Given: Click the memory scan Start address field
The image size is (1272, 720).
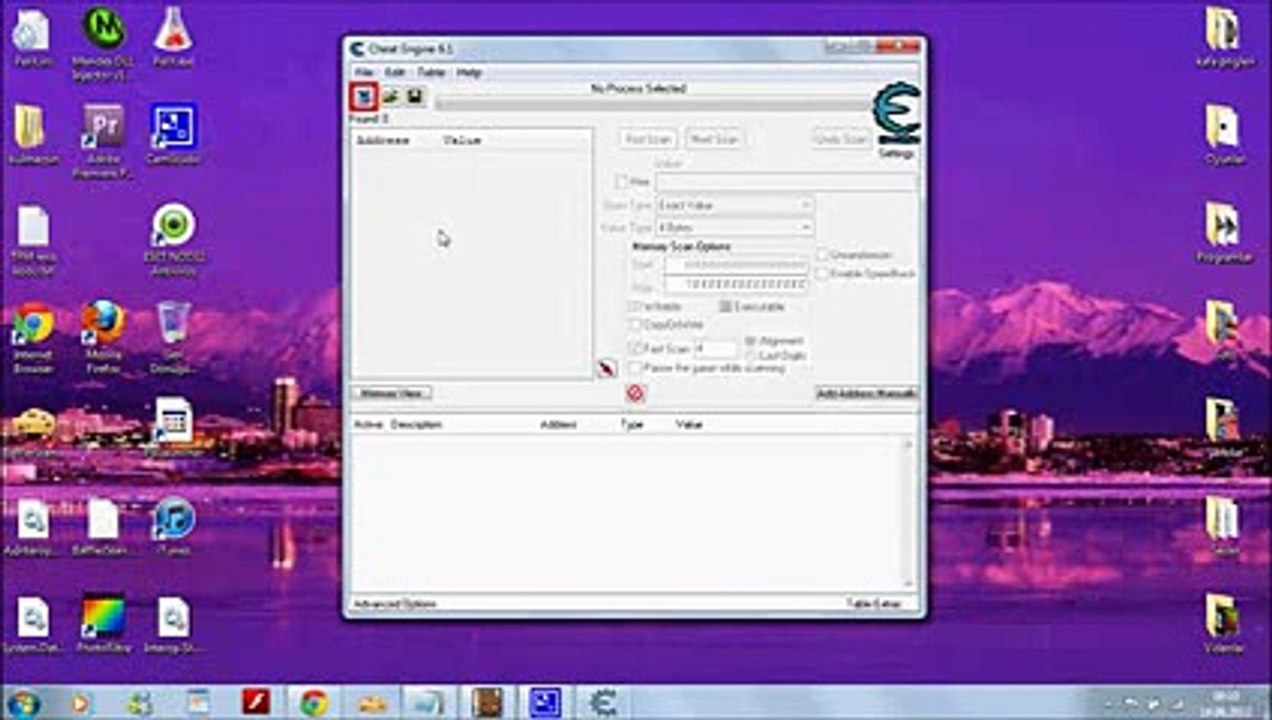Looking at the screenshot, I should coord(736,266).
